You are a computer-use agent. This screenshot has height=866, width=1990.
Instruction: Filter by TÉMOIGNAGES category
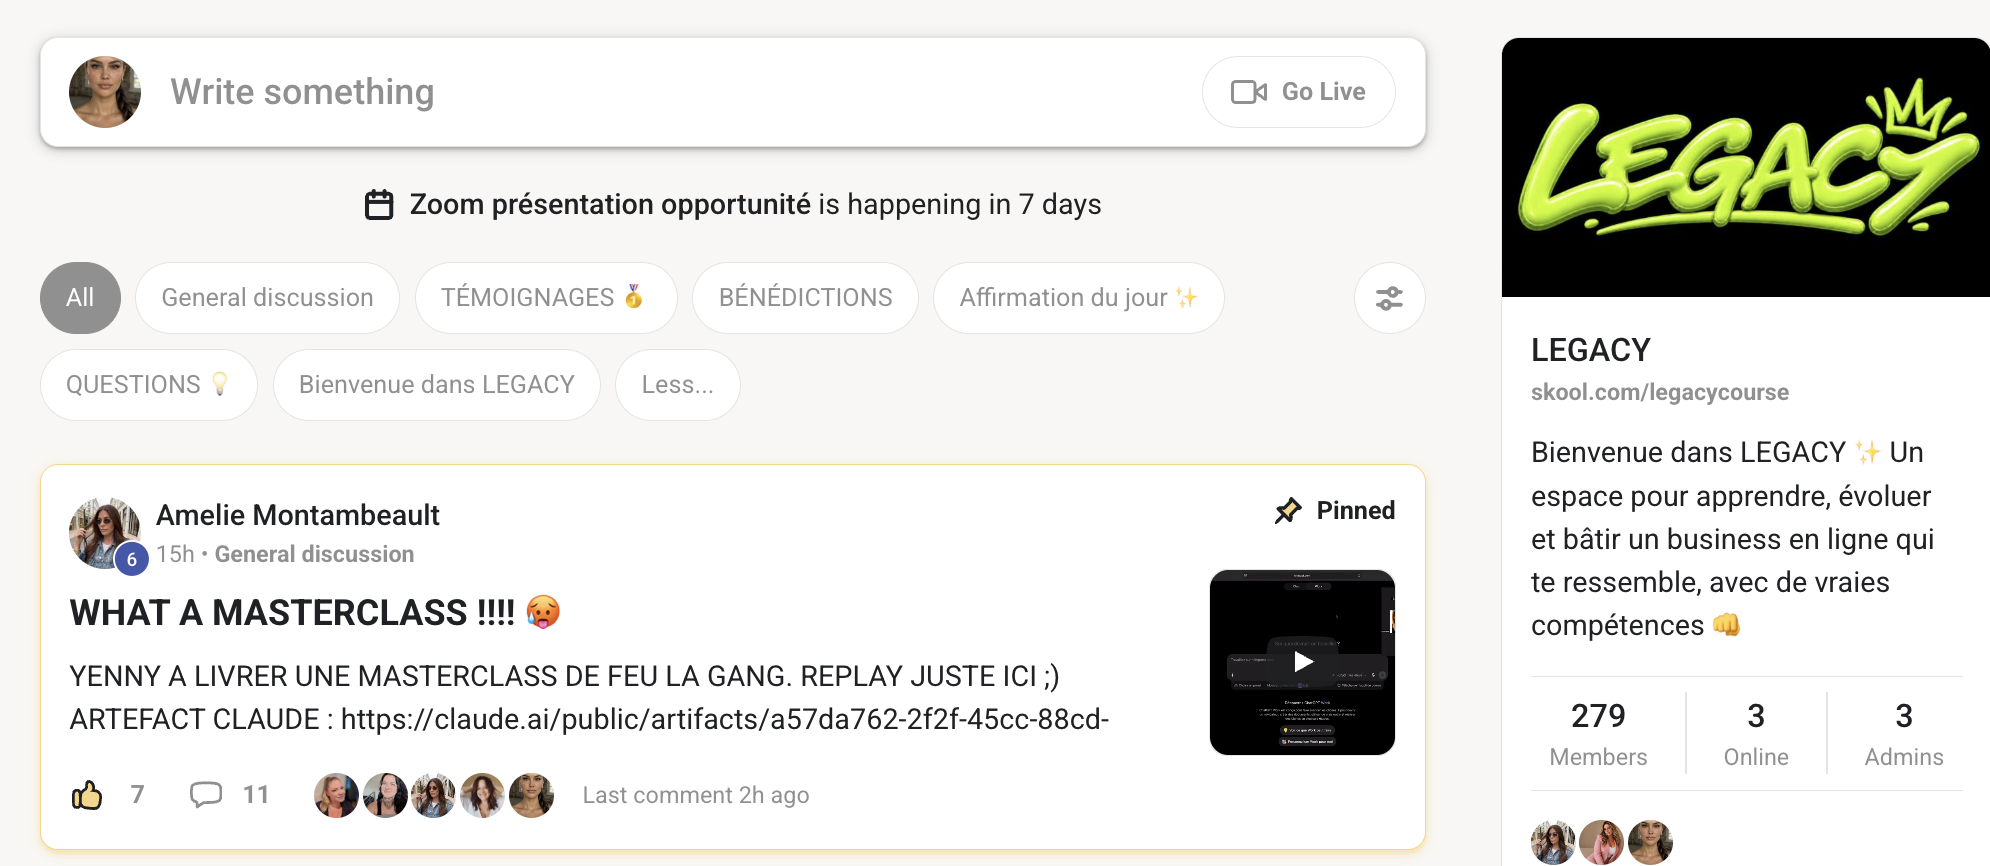(x=546, y=298)
